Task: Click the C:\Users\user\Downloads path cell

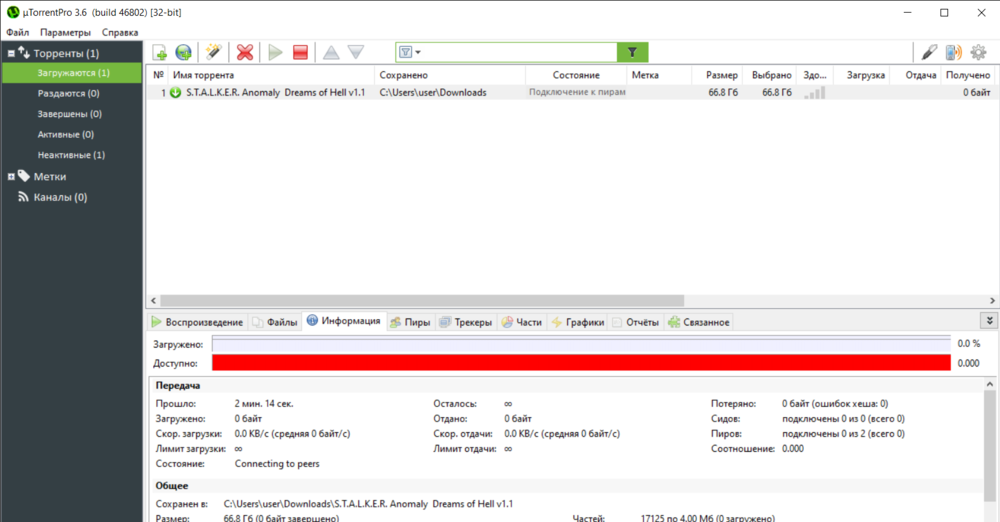Action: (433, 93)
